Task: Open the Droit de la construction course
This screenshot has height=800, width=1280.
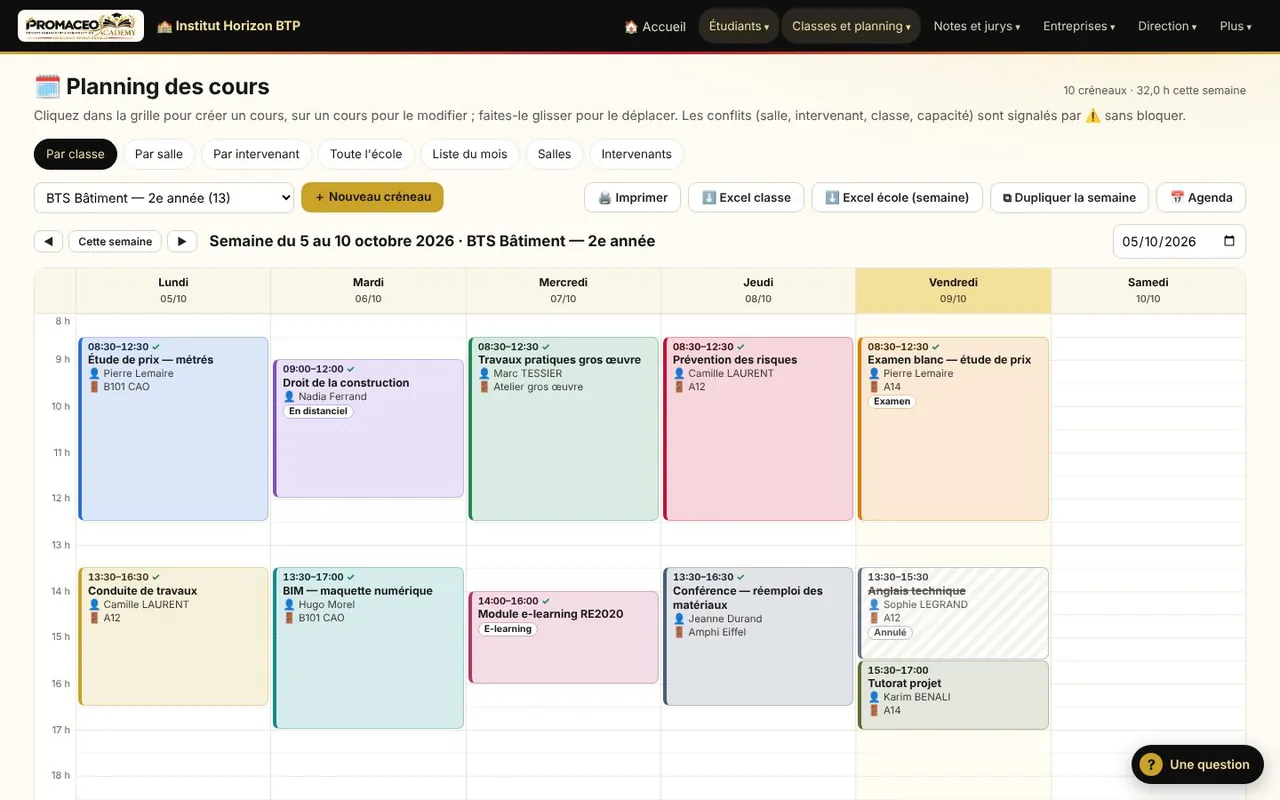Action: 368,428
